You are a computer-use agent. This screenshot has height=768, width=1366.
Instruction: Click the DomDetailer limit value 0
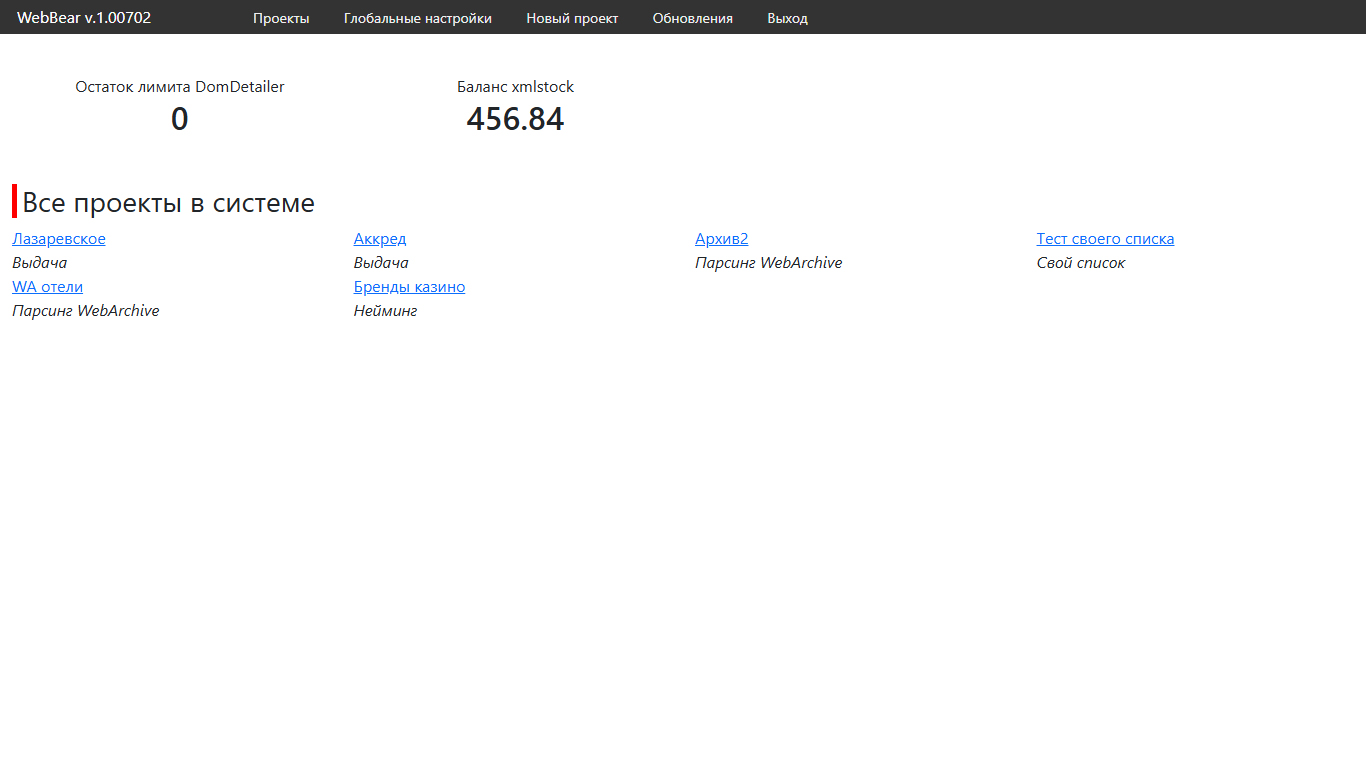(x=180, y=119)
